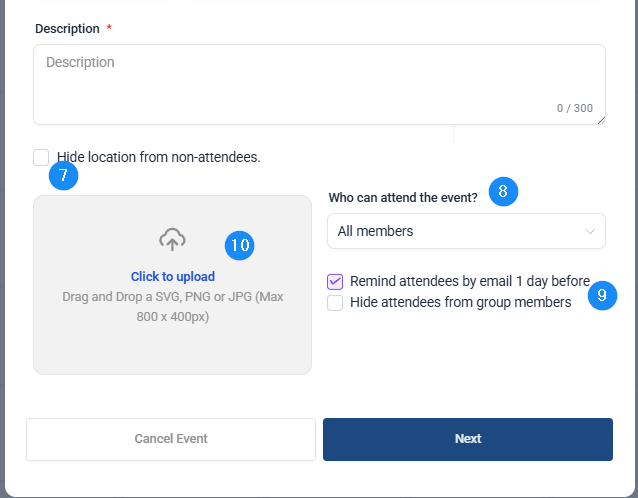The width and height of the screenshot is (638, 498).
Task: Click the dropdown chevron arrow
Action: click(x=589, y=231)
